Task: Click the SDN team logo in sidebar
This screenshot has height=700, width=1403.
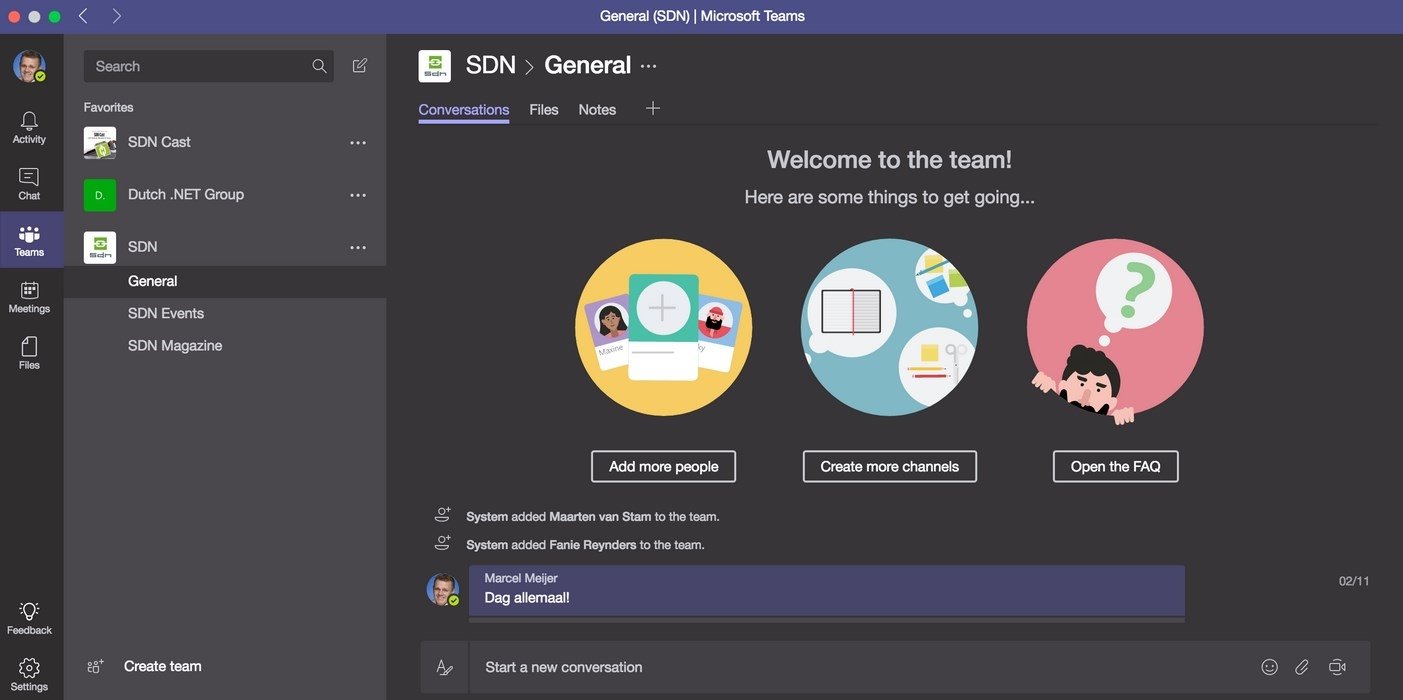Action: click(100, 247)
